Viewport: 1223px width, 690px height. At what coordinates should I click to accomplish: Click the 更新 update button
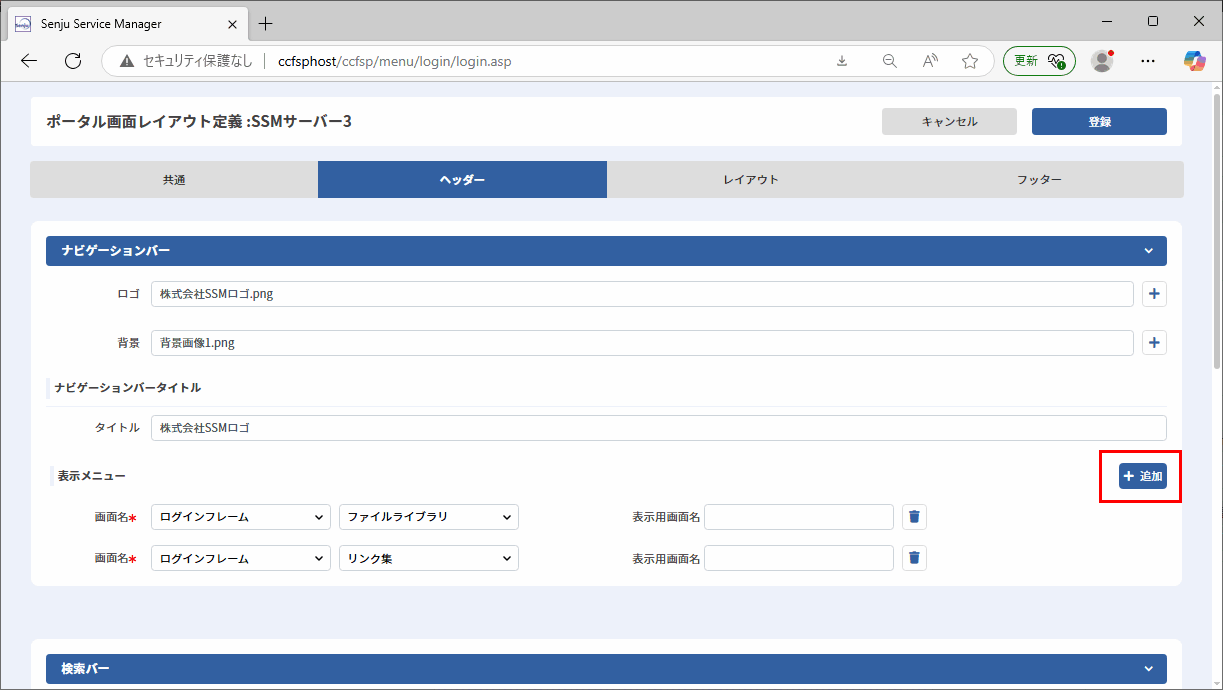click(1039, 61)
